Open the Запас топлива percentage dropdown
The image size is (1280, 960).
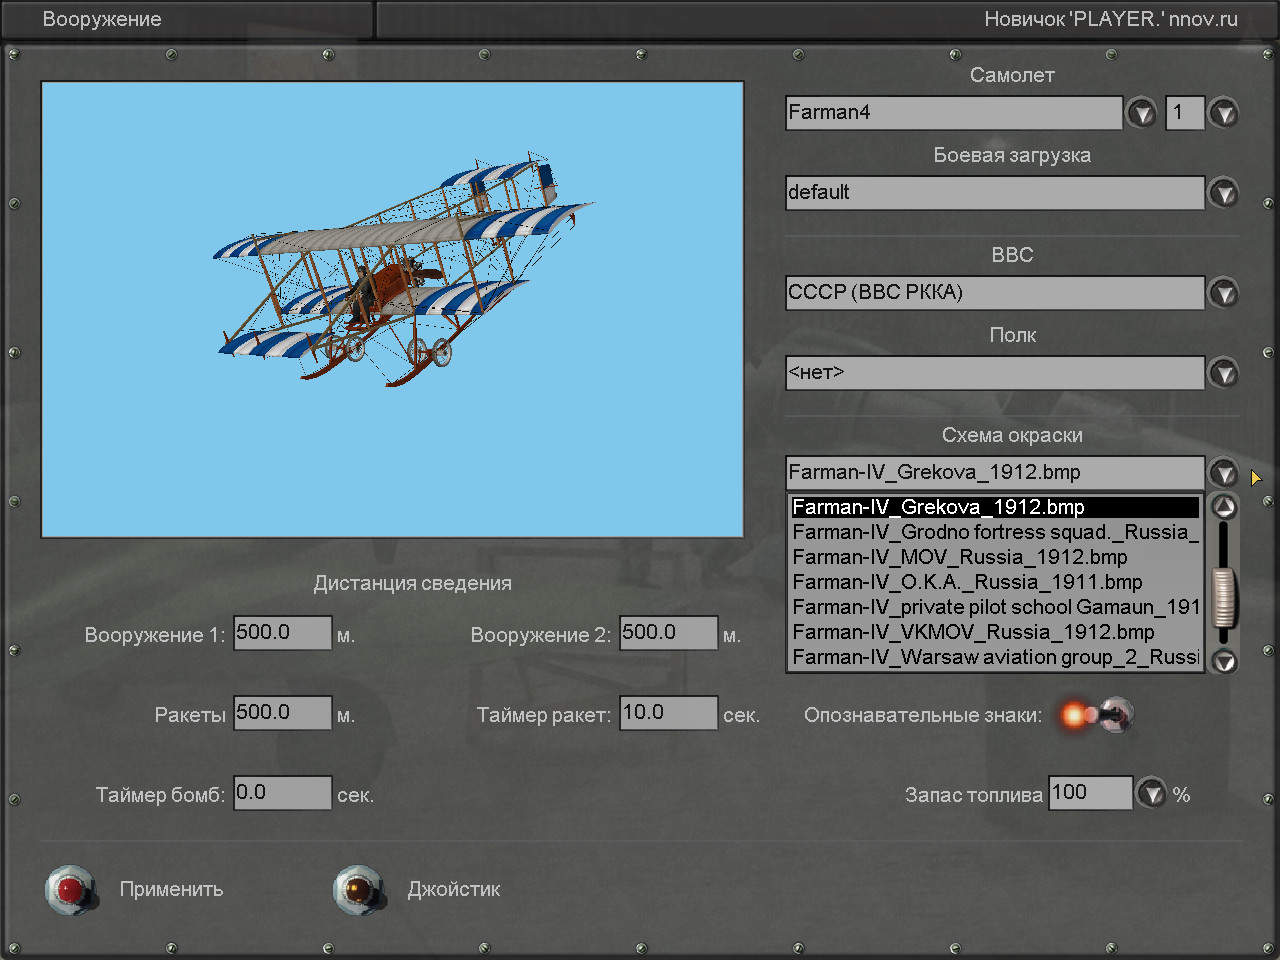point(1153,794)
